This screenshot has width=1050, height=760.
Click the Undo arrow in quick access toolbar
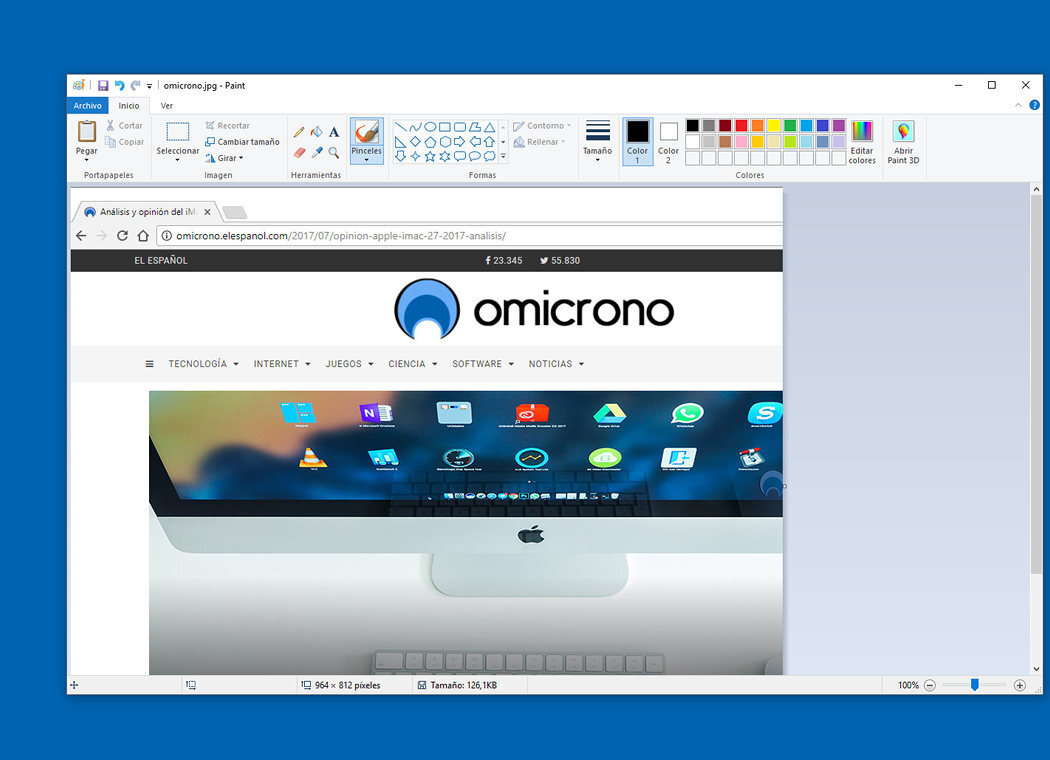(x=119, y=86)
